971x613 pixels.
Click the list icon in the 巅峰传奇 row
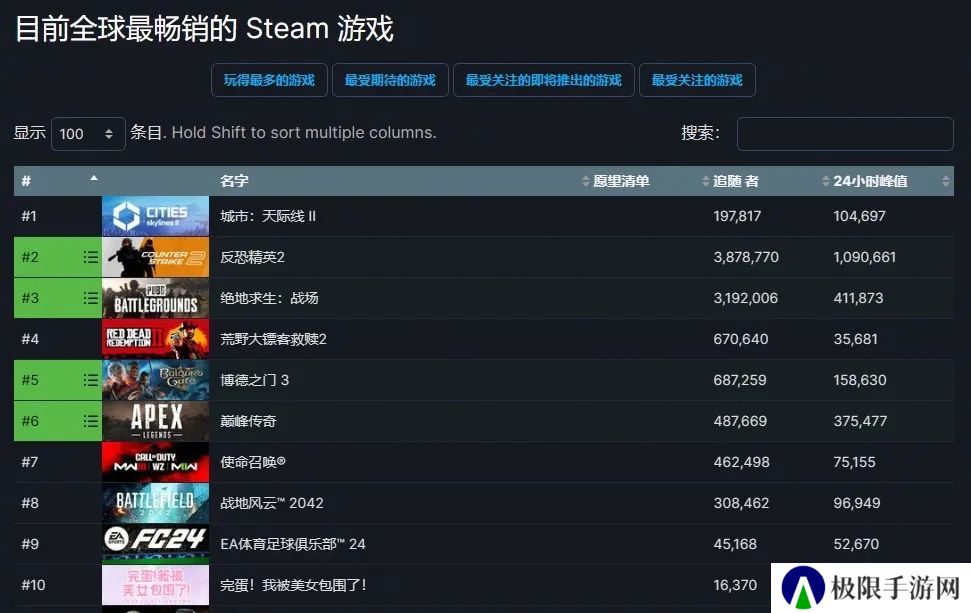(90, 421)
